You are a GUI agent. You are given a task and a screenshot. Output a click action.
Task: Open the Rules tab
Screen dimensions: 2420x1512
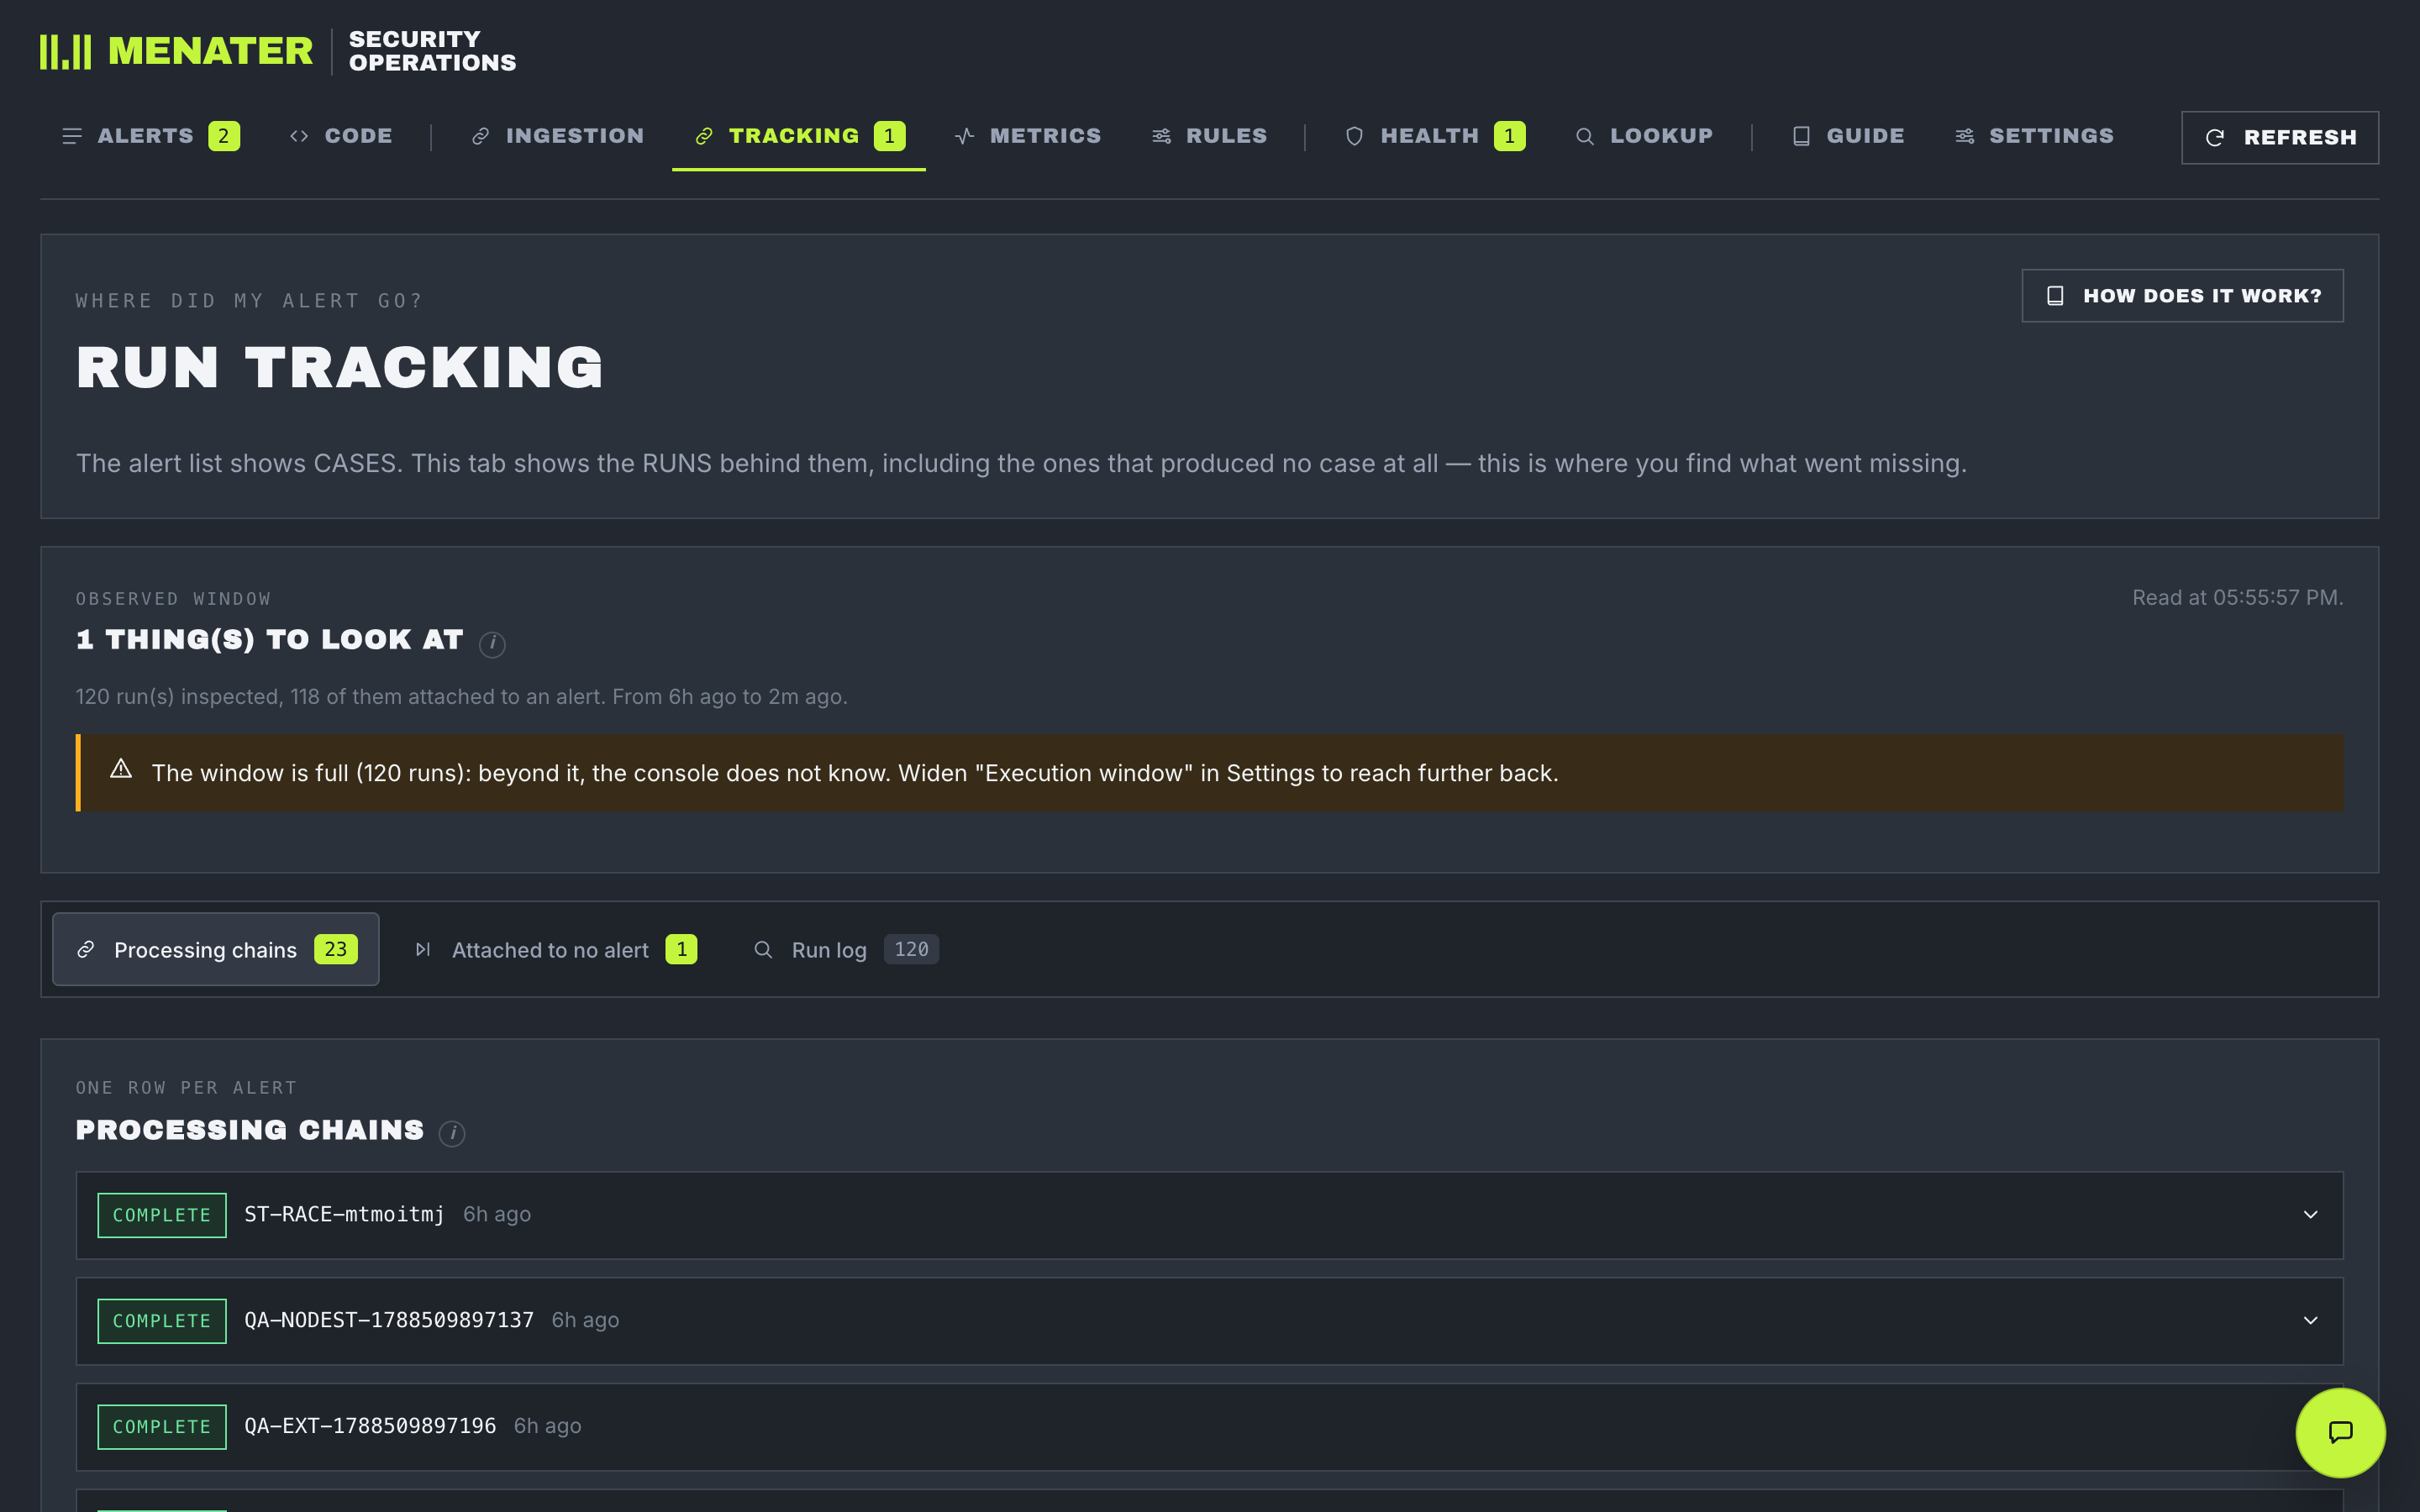click(x=1209, y=136)
